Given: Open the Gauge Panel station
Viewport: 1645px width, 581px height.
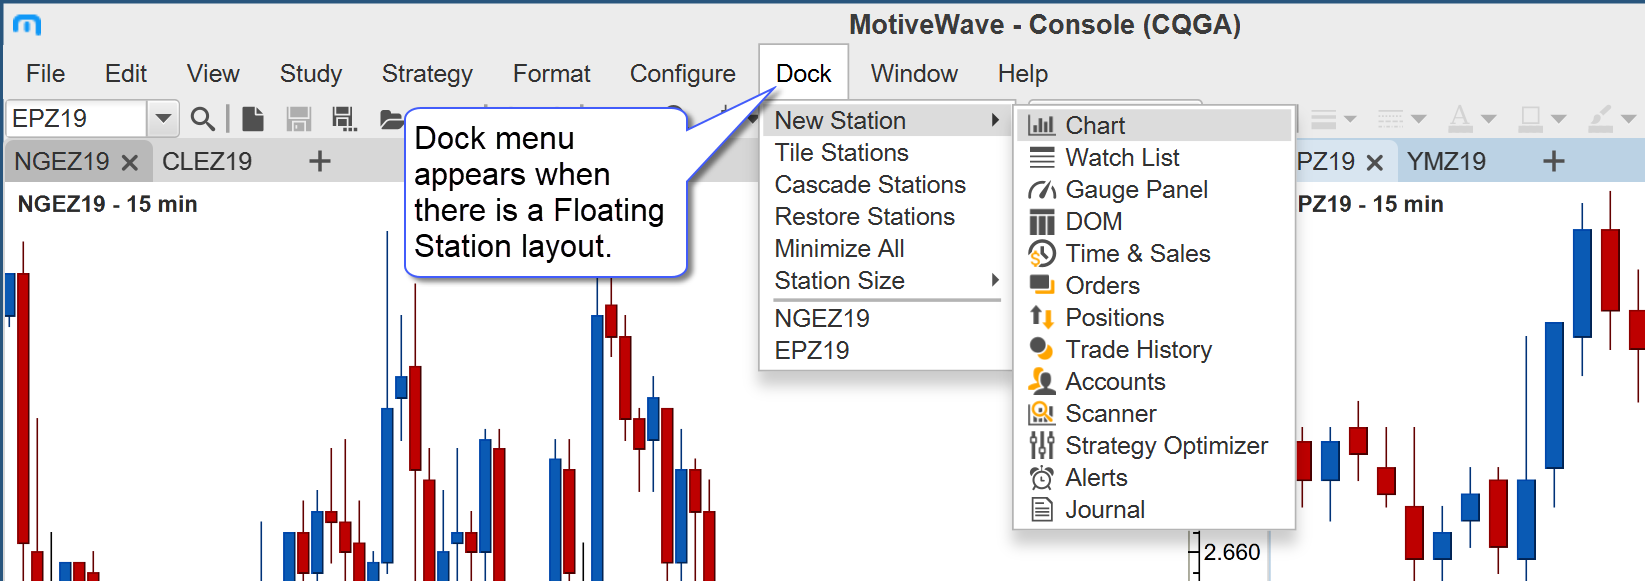Looking at the screenshot, I should point(1136,189).
